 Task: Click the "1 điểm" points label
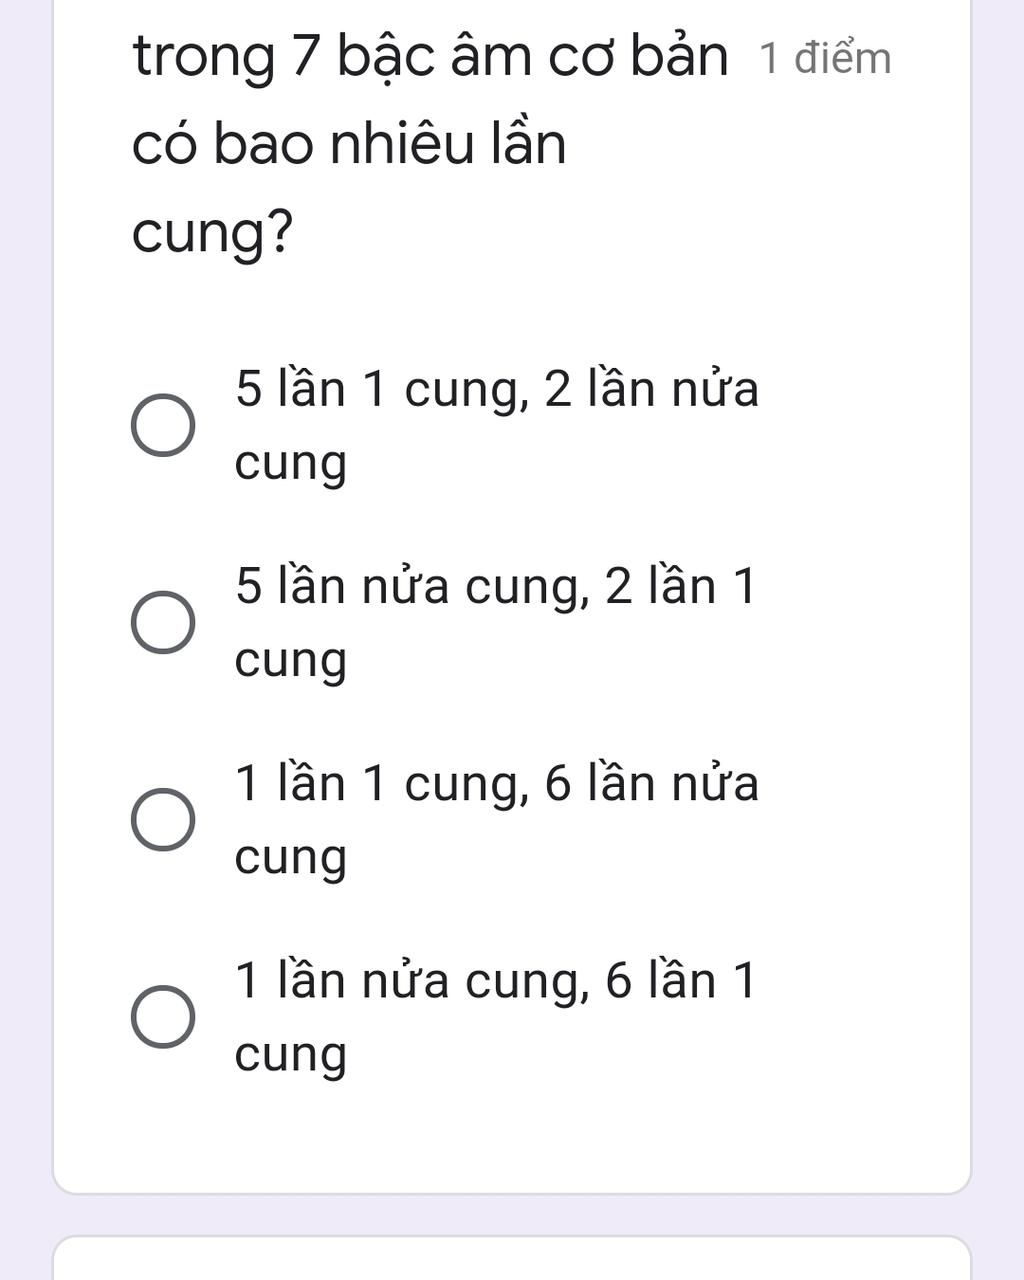[x=825, y=58]
